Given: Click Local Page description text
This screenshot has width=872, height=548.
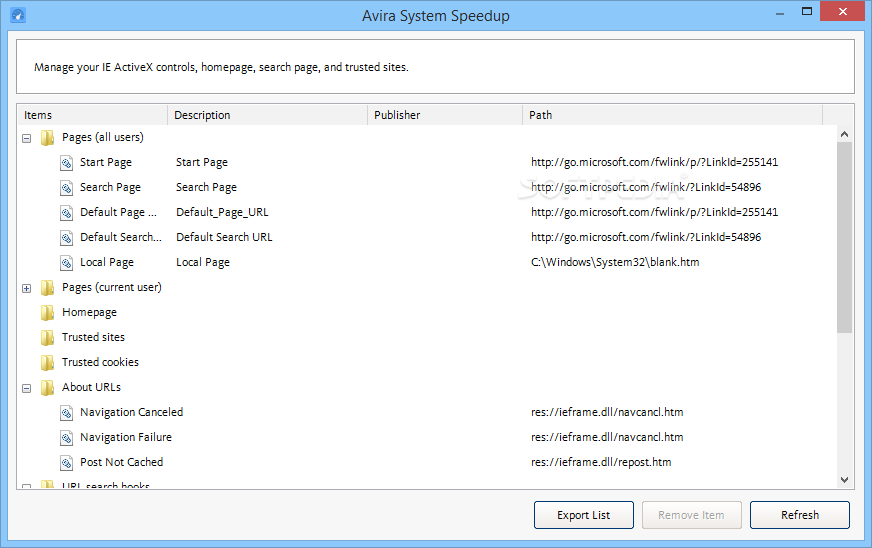Looking at the screenshot, I should pos(203,263).
